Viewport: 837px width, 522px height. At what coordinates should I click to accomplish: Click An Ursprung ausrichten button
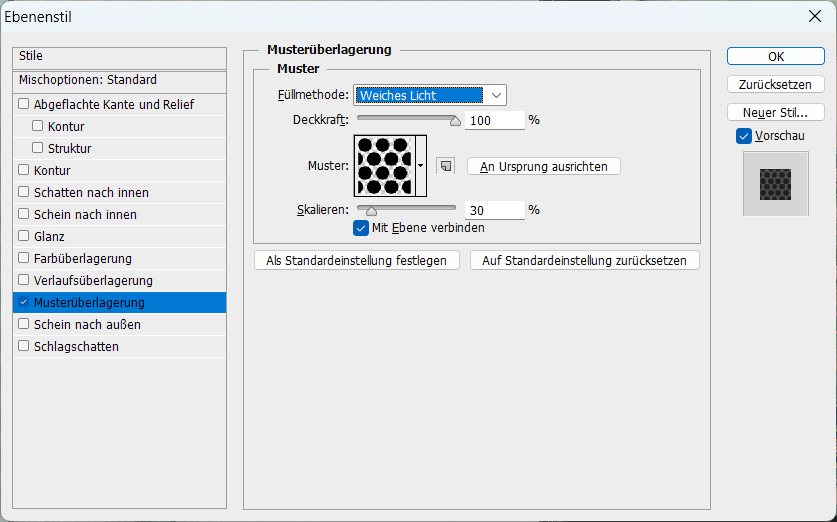coord(543,167)
